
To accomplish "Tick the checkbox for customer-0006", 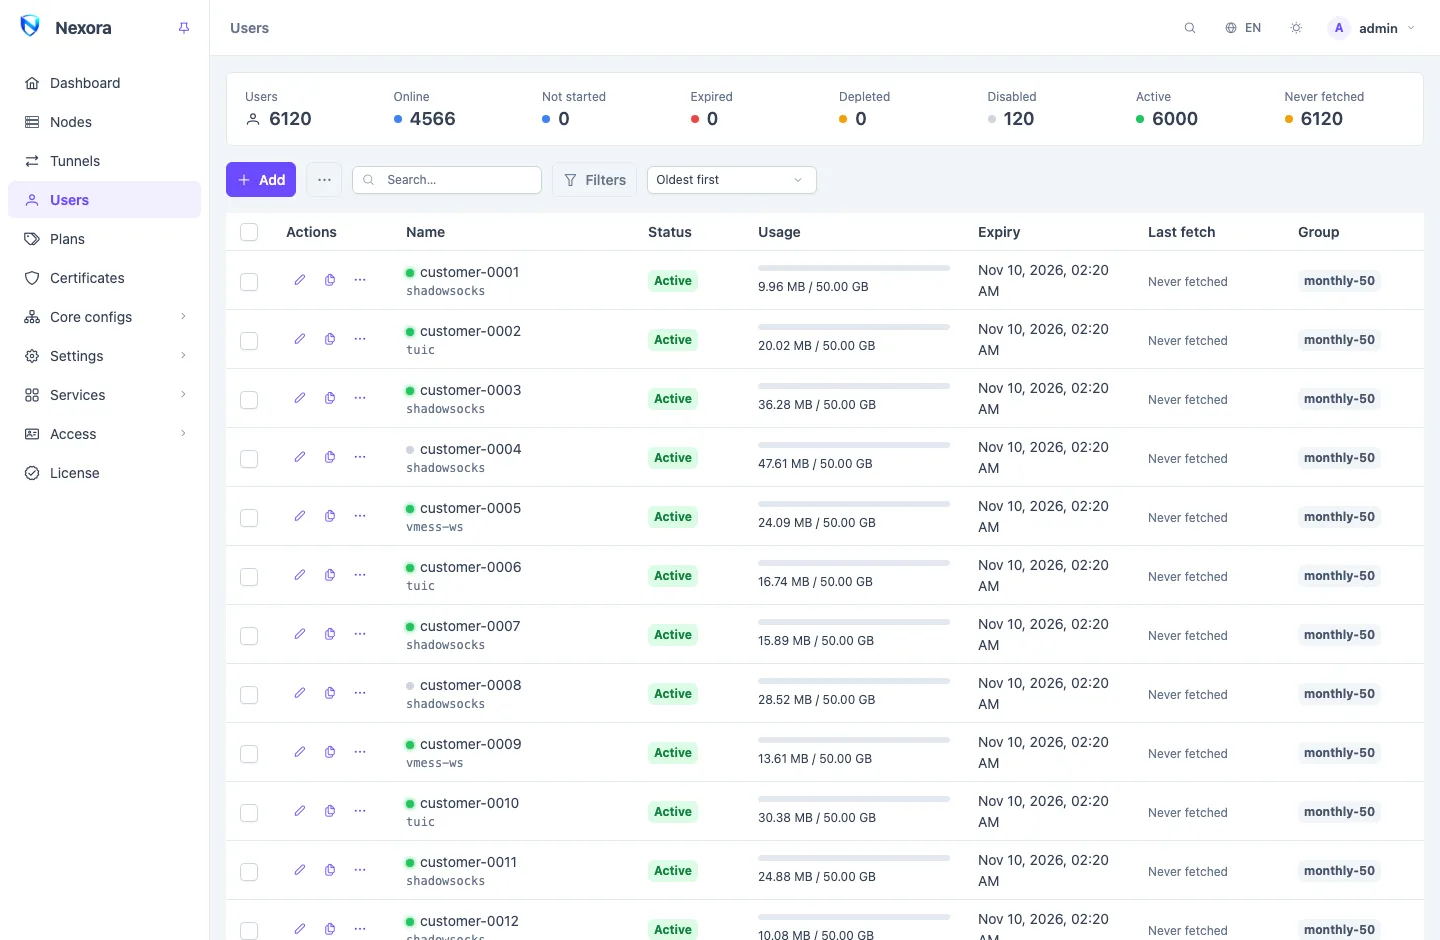I will [x=249, y=577].
